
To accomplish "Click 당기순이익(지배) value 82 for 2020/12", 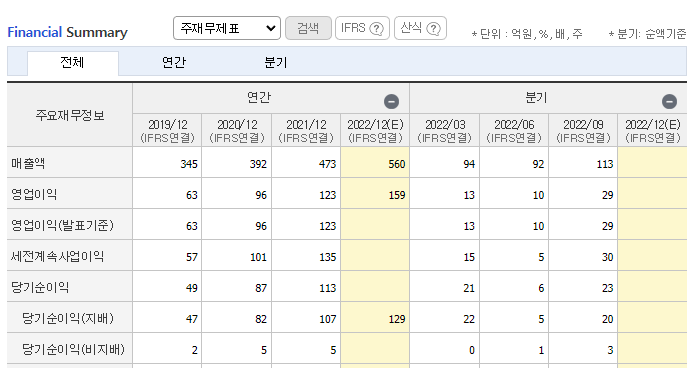I will (x=261, y=319).
